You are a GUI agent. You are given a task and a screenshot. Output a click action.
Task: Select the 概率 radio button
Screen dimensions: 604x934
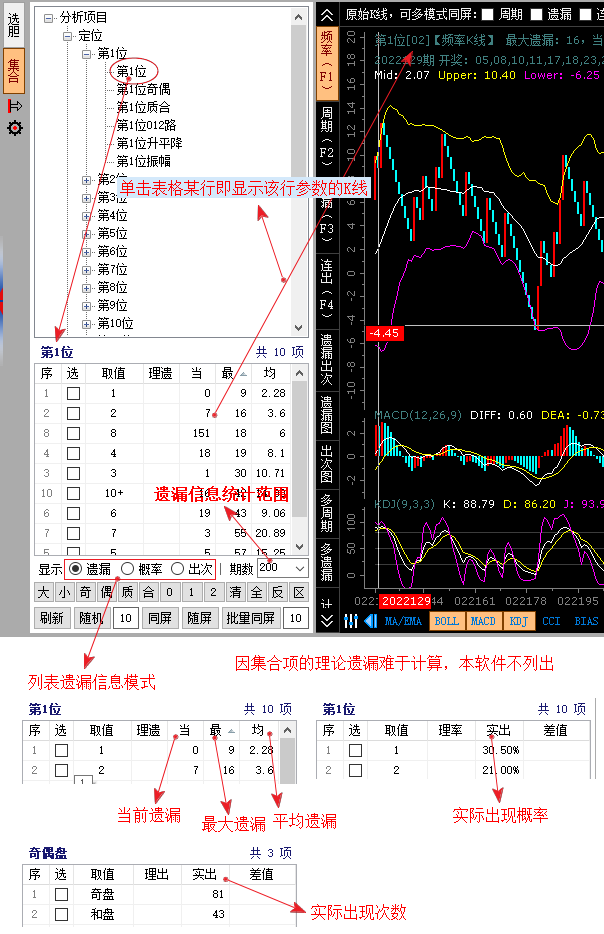(127, 568)
